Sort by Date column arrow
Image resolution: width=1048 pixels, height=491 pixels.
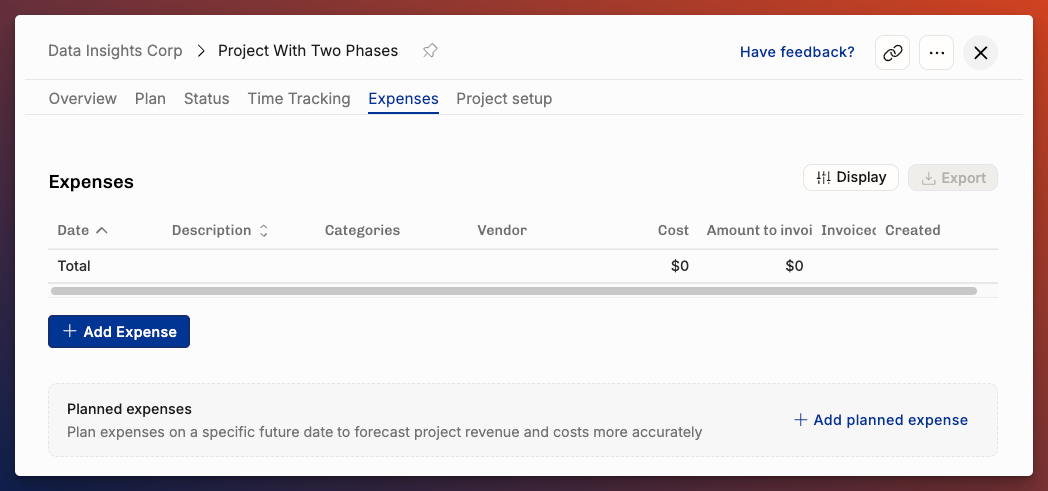pos(102,230)
